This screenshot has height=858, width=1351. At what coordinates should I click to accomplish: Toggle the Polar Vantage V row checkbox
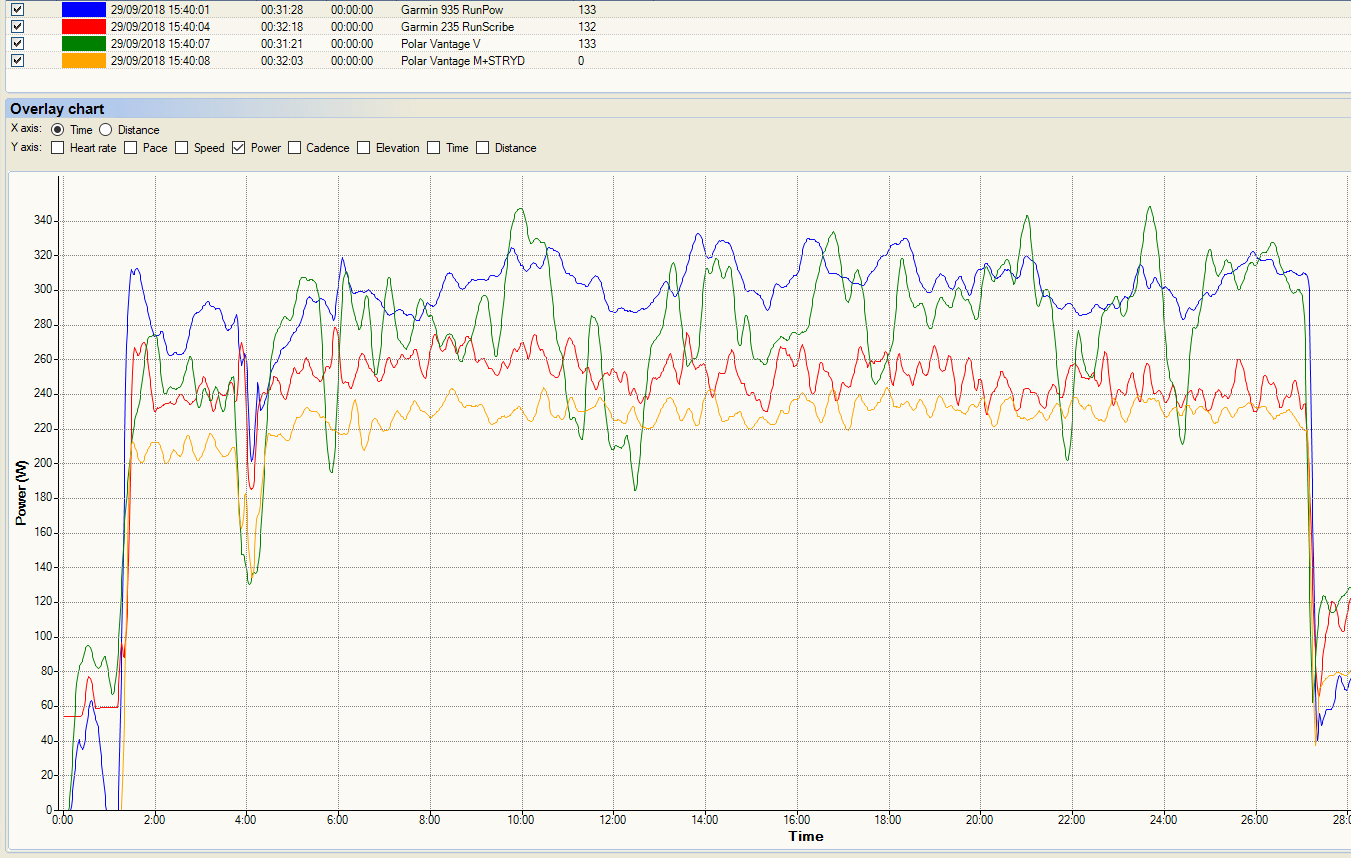tap(17, 44)
